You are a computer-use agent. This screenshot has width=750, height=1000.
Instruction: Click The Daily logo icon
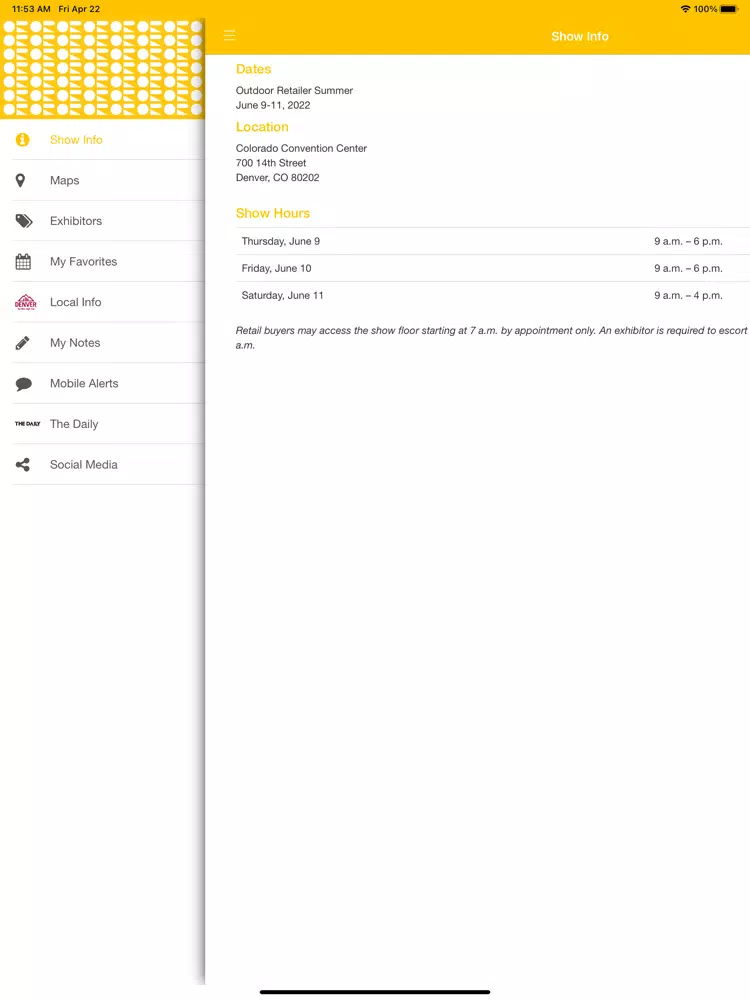(27, 424)
